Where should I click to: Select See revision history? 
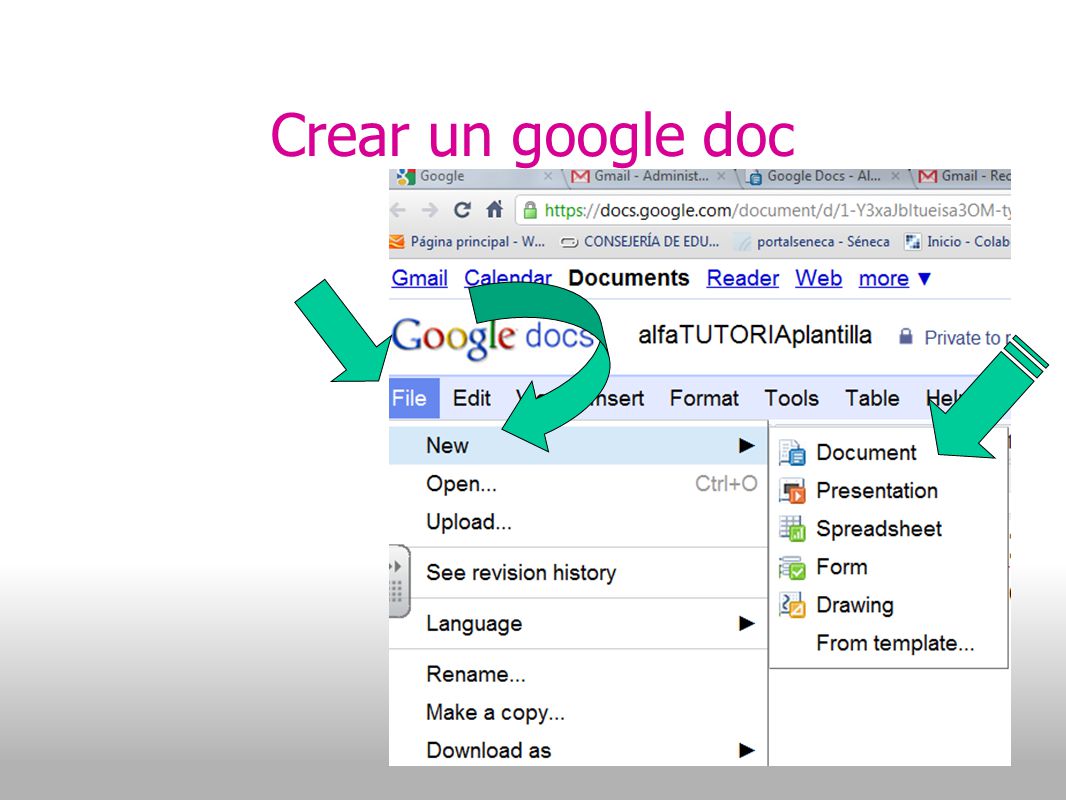578,573
